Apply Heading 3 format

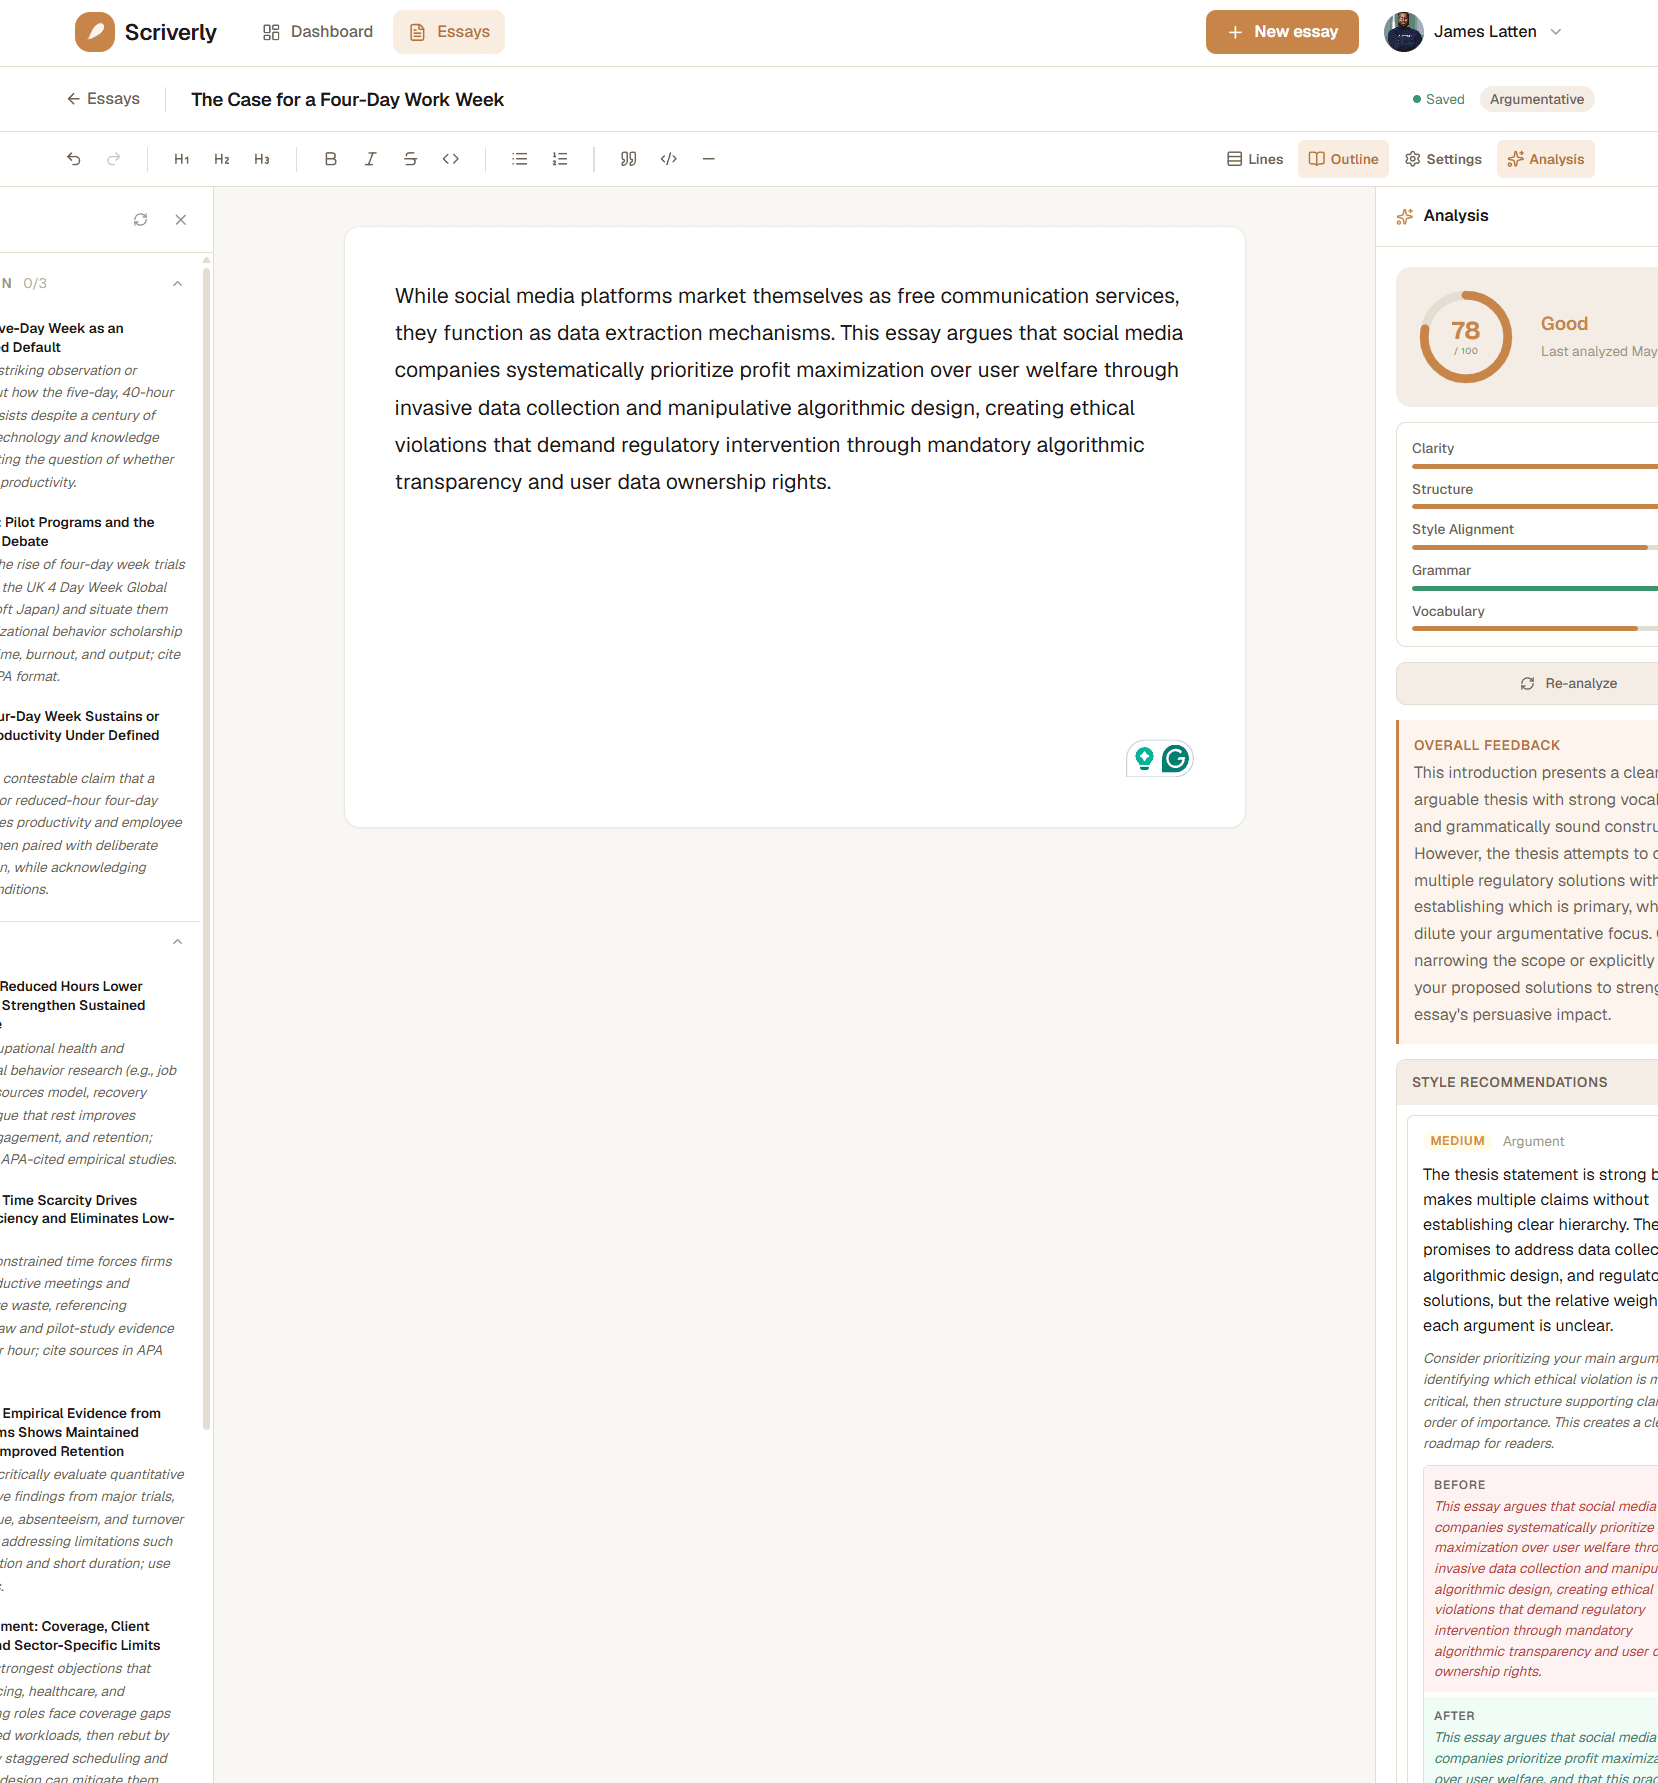pos(262,159)
